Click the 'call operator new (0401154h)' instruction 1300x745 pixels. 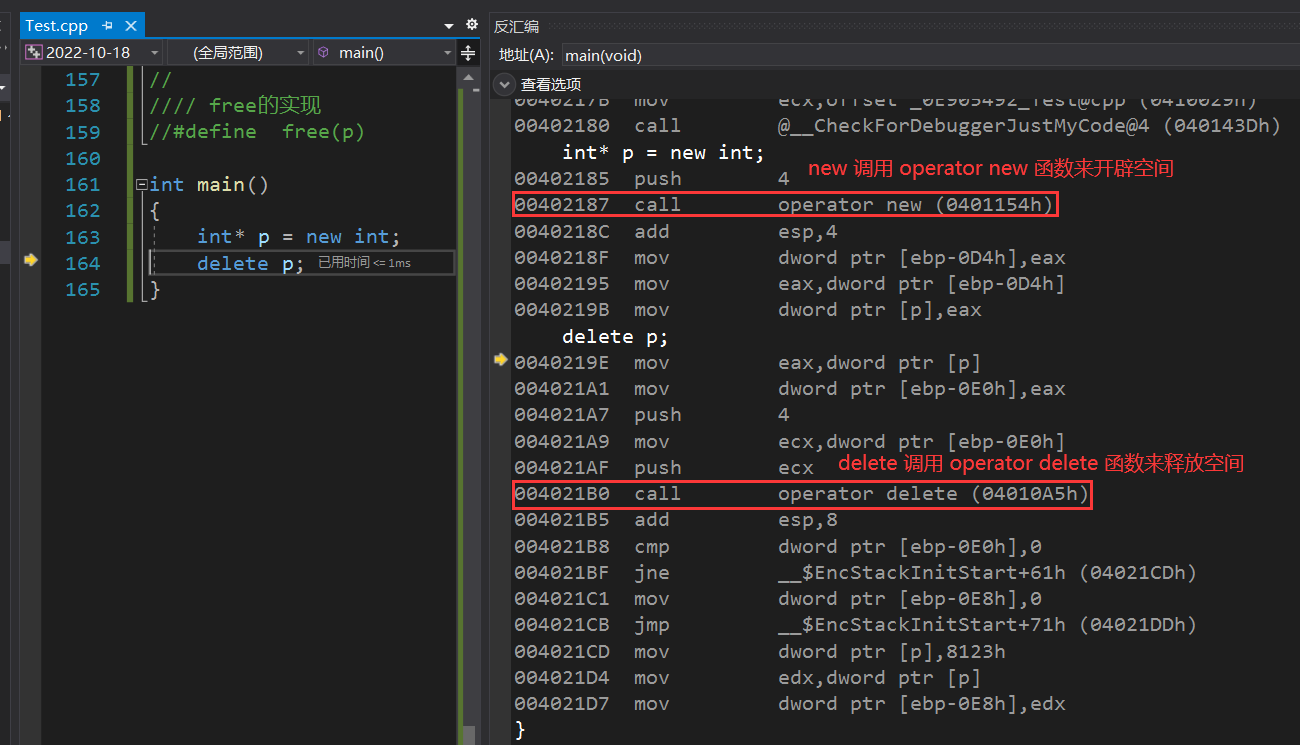coord(784,205)
